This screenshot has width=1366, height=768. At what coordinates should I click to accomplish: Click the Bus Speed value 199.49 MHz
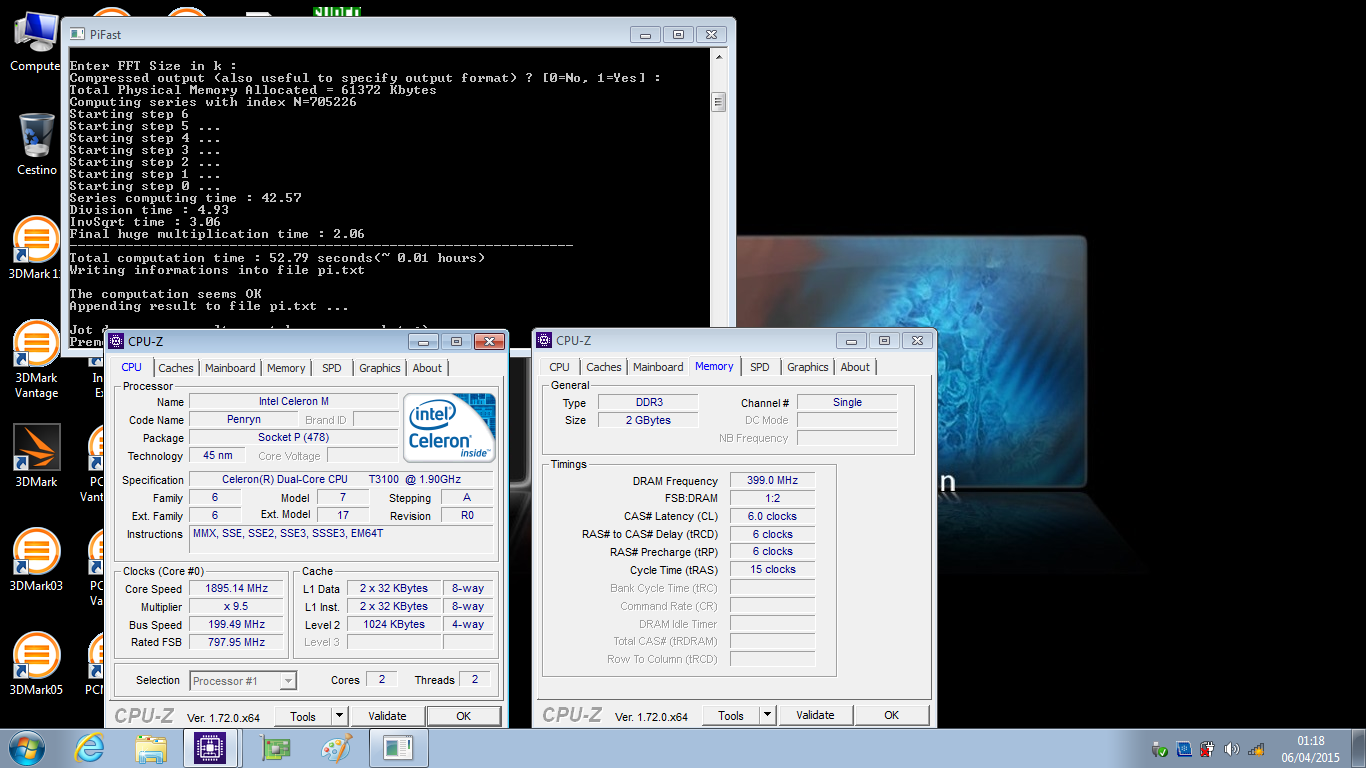pos(236,625)
